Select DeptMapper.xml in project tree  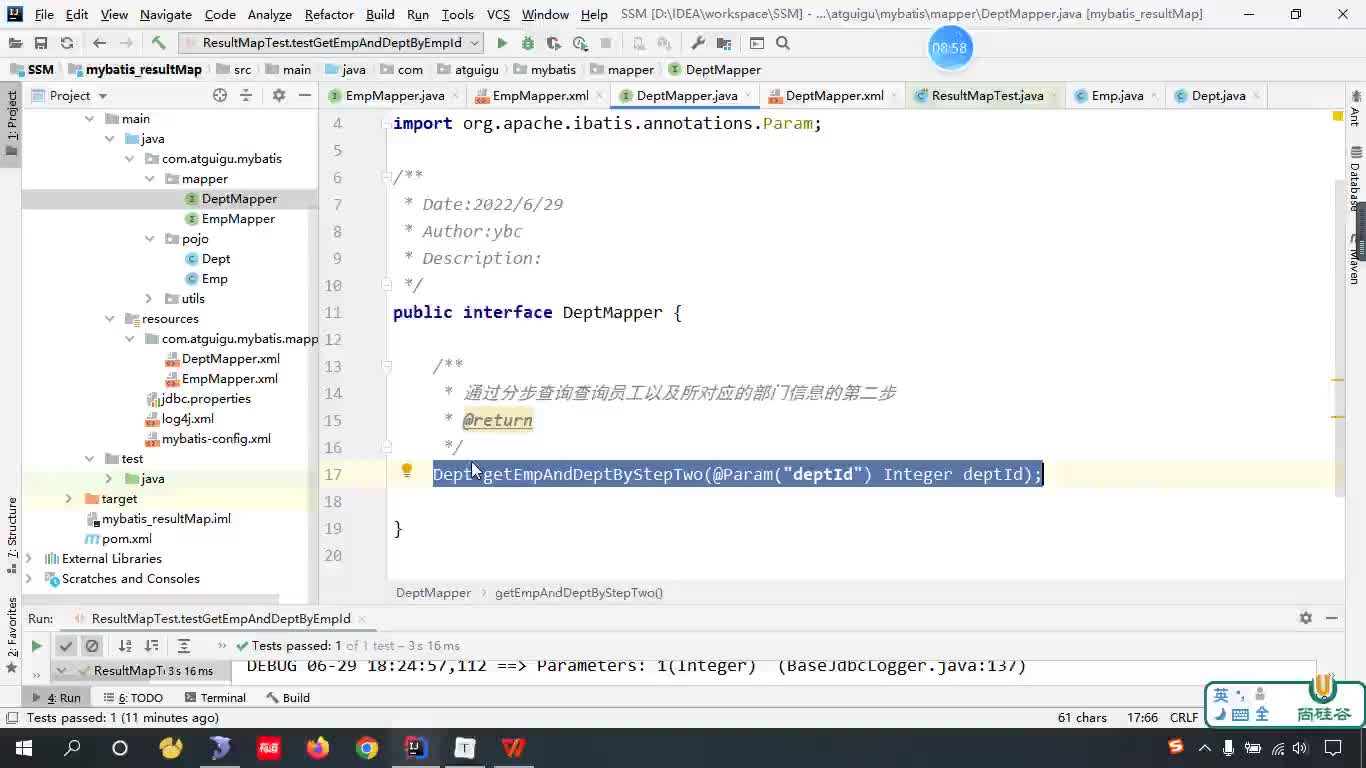231,359
